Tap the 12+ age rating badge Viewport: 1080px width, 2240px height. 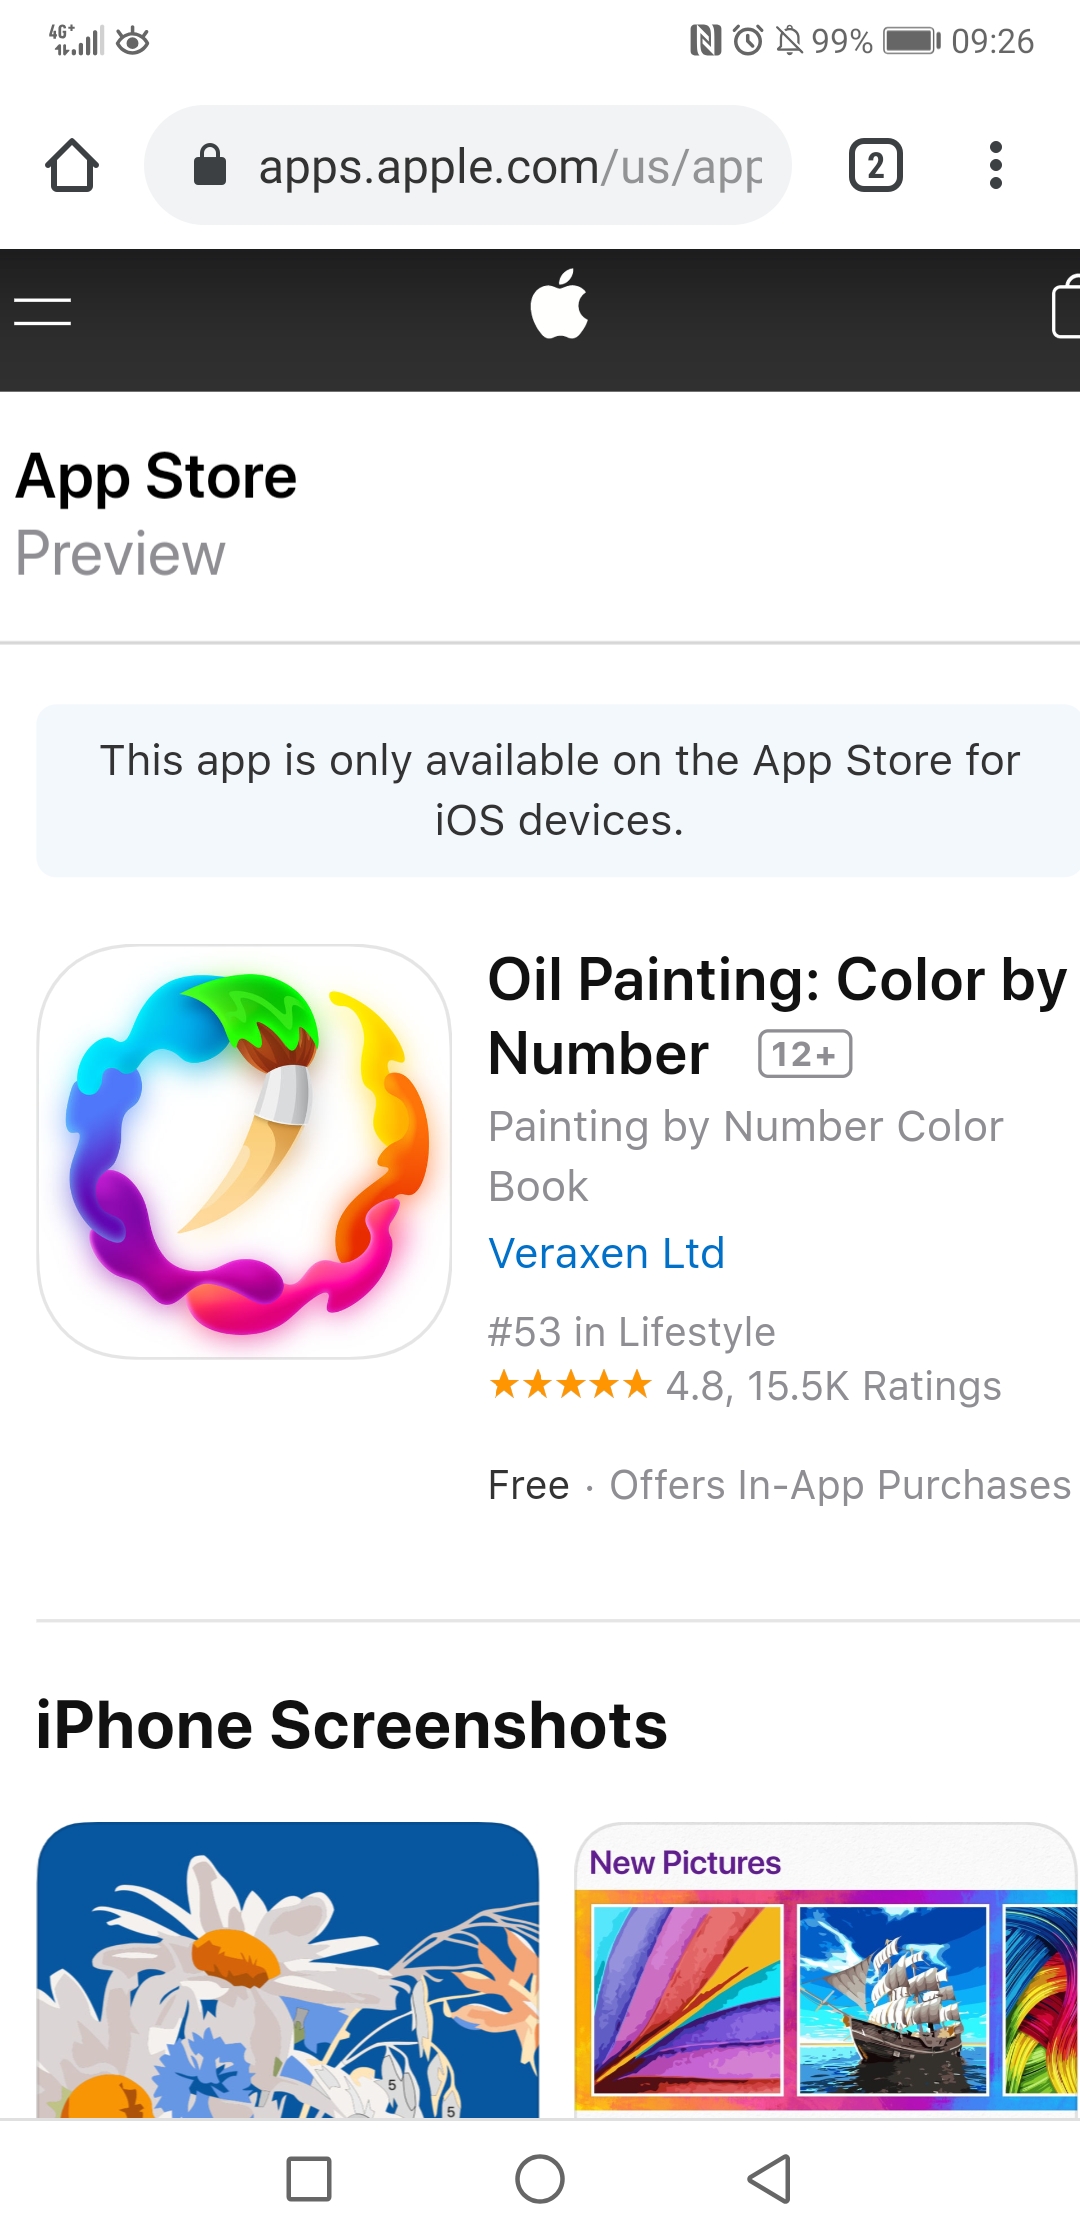tap(805, 1054)
